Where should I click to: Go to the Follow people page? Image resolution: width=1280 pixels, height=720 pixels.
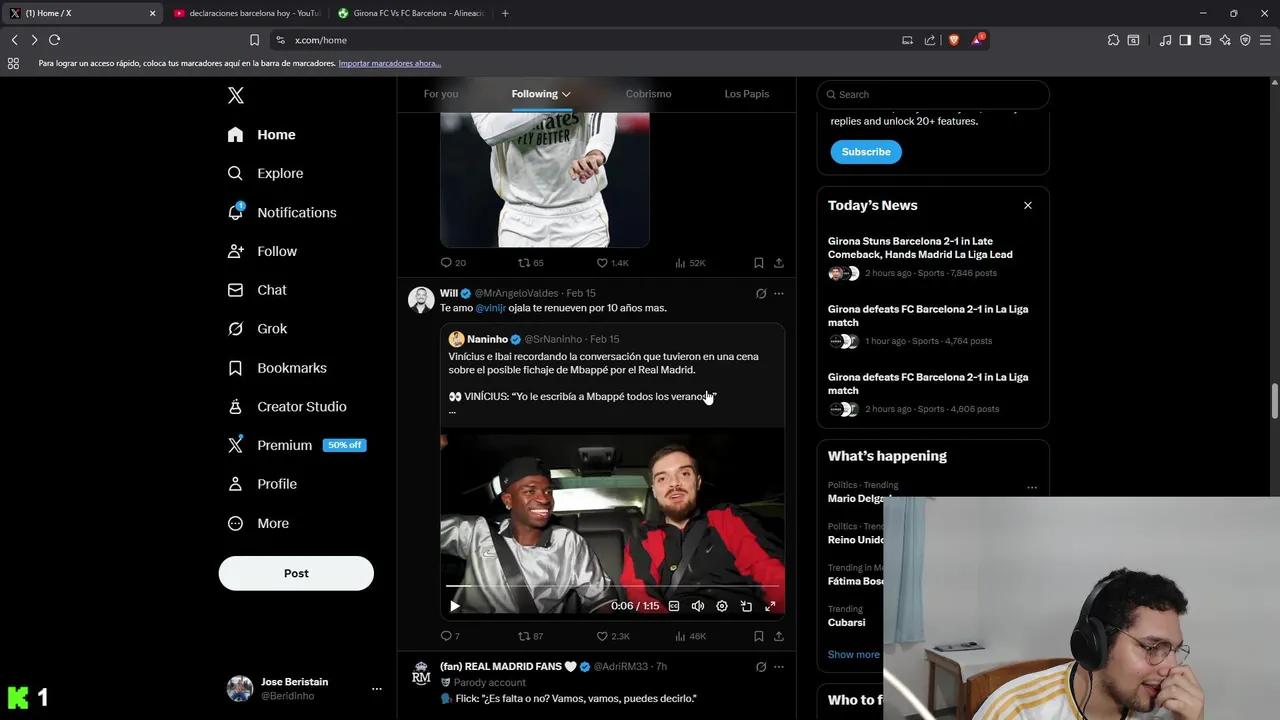click(x=262, y=251)
